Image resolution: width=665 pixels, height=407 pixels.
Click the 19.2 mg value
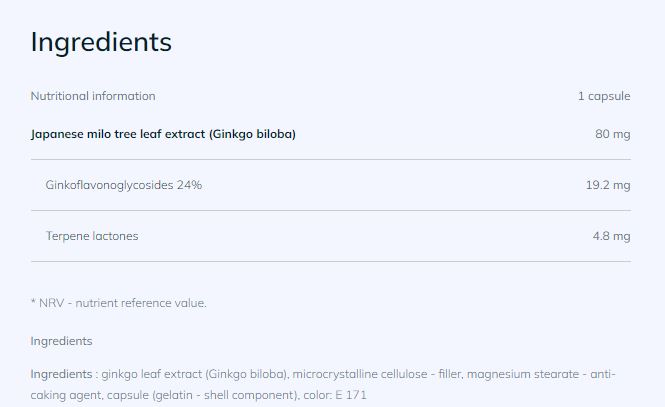point(607,185)
